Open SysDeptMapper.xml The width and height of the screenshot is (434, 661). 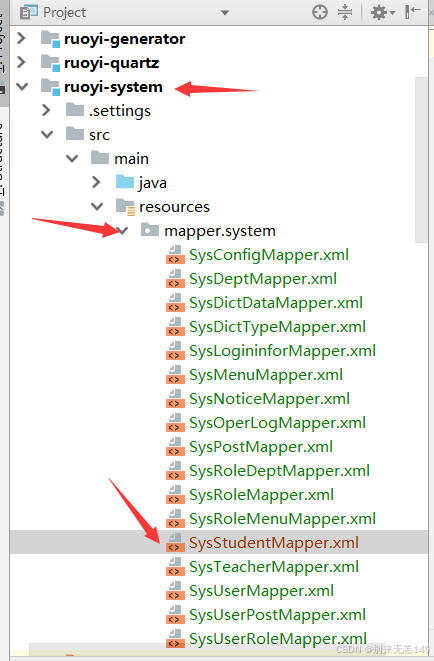click(x=263, y=279)
